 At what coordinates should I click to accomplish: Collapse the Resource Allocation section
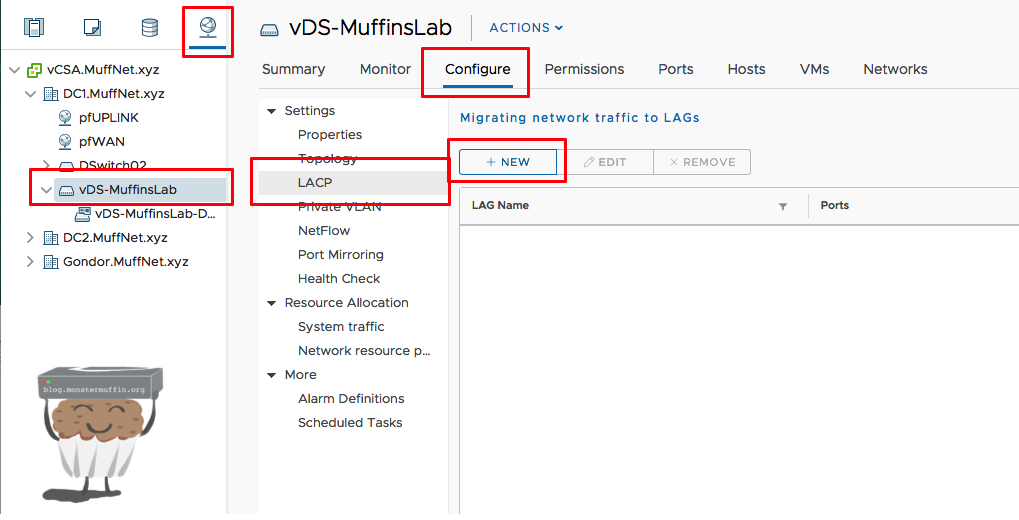[271, 303]
